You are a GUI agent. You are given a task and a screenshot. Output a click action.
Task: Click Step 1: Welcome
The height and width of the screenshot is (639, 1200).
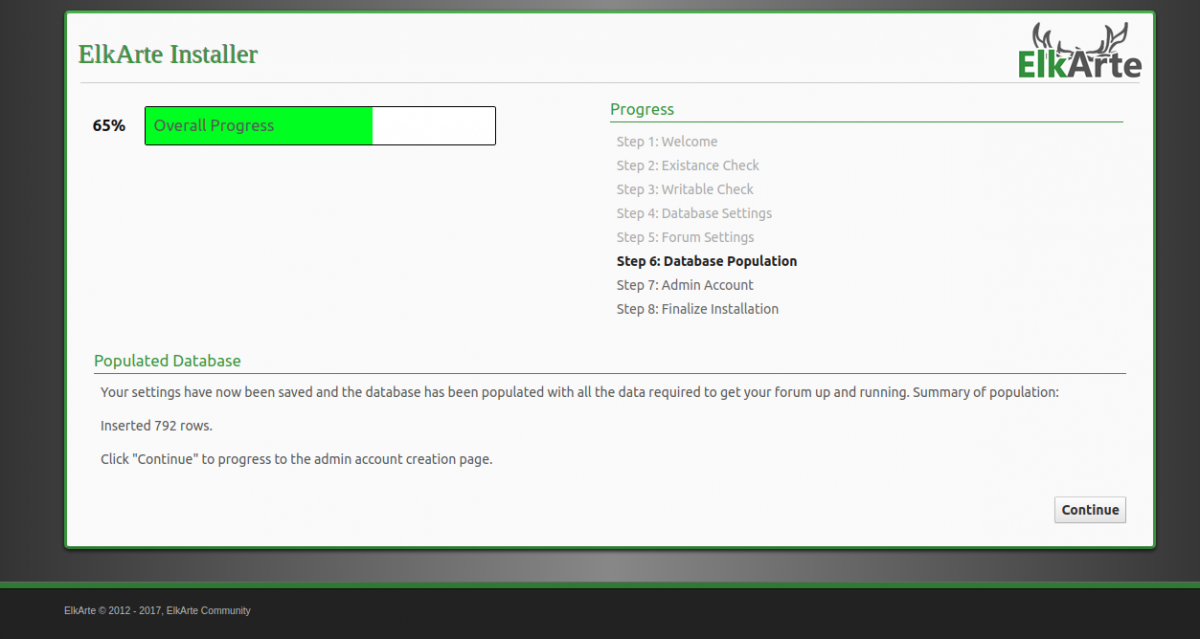coord(667,142)
